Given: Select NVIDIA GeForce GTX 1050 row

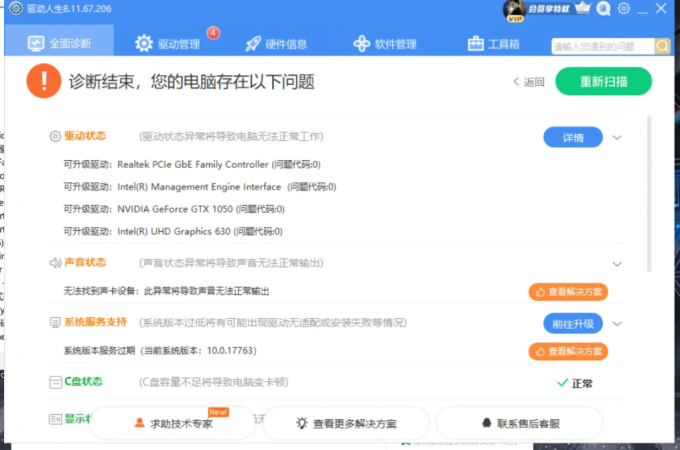Looking at the screenshot, I should coord(174,209).
